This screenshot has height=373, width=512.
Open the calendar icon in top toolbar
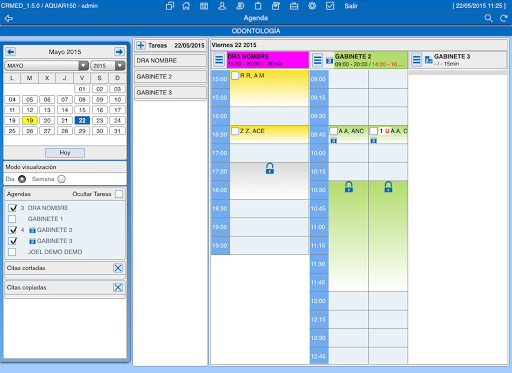click(x=204, y=6)
